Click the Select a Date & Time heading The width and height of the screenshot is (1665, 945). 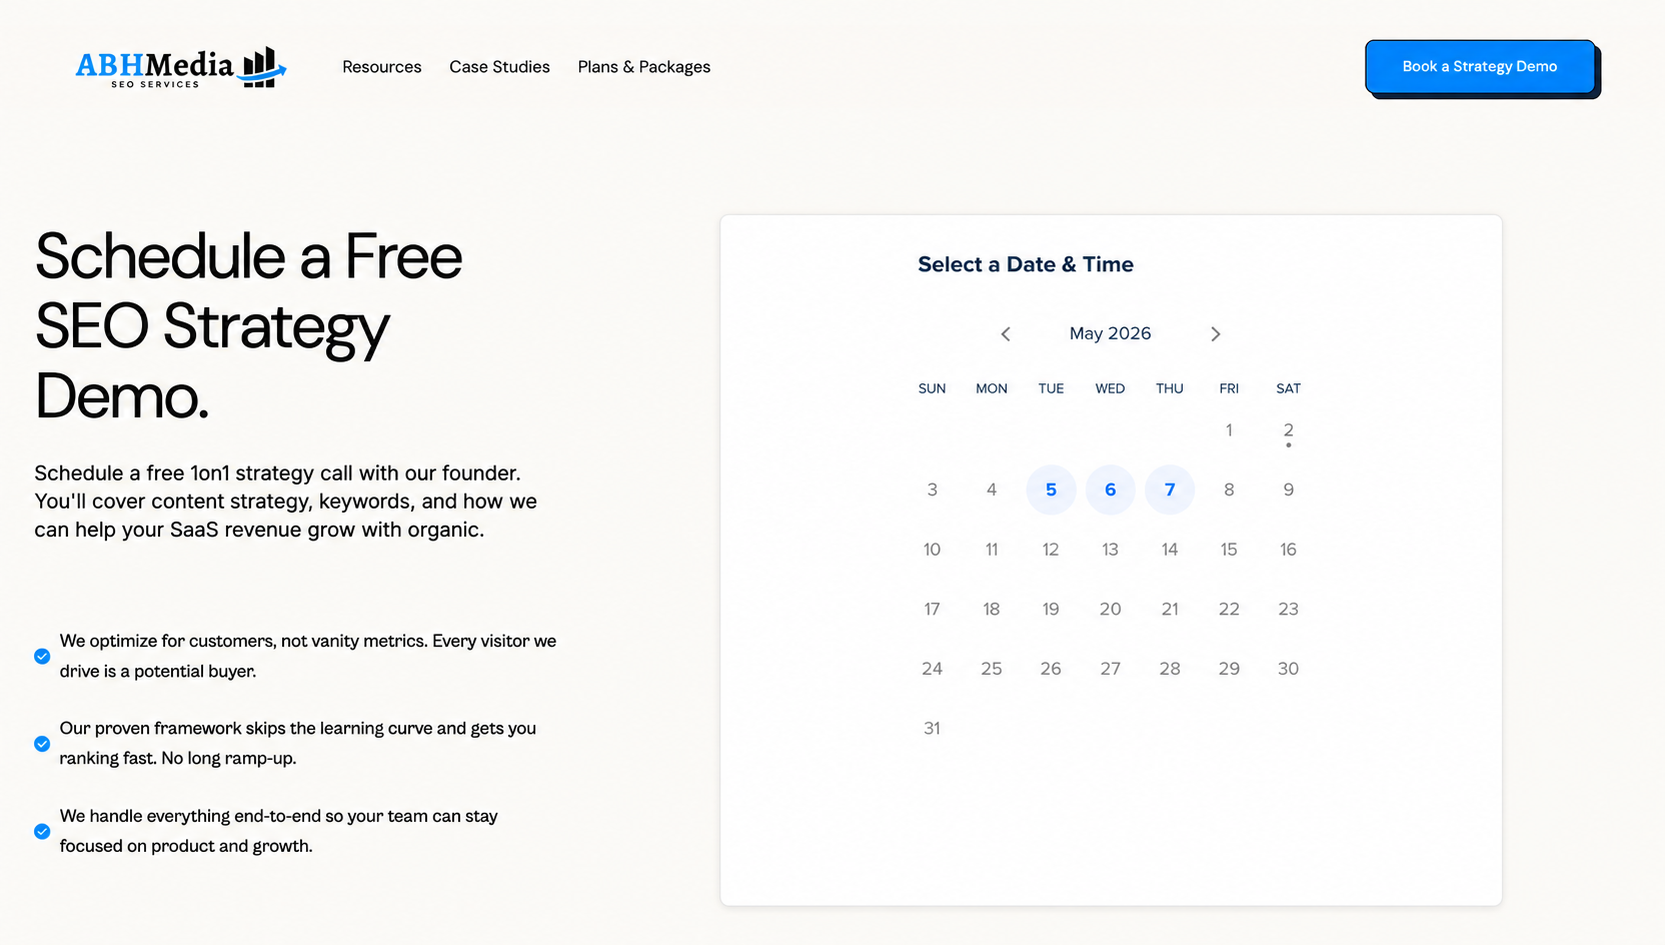click(1025, 265)
